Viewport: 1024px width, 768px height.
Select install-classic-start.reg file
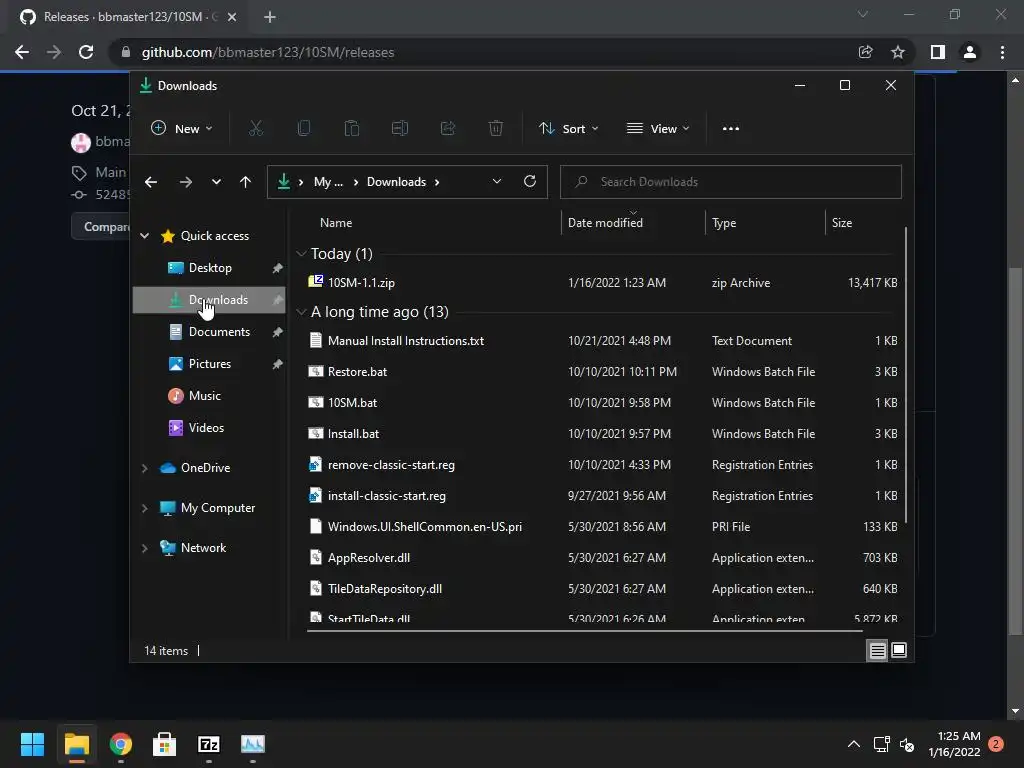(602, 496)
